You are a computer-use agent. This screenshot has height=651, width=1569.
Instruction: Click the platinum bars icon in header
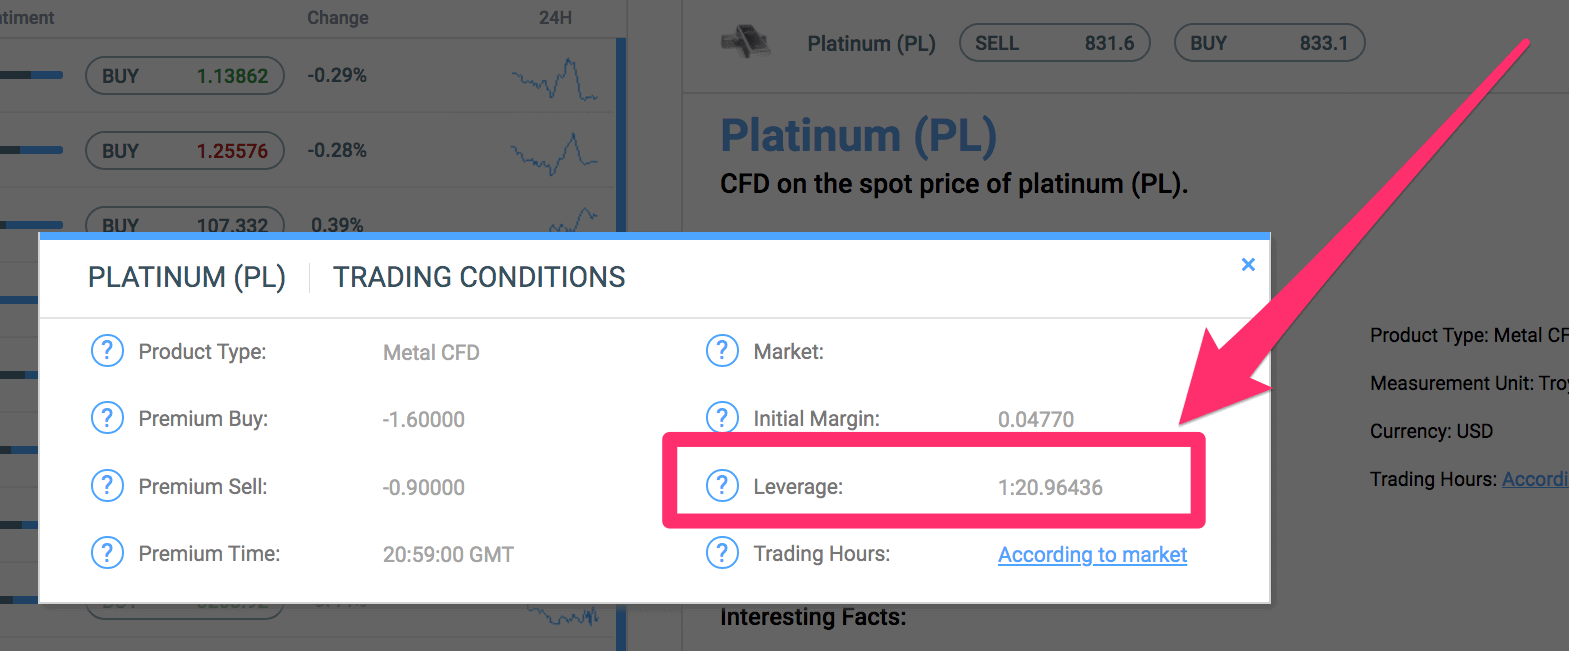pos(745,42)
